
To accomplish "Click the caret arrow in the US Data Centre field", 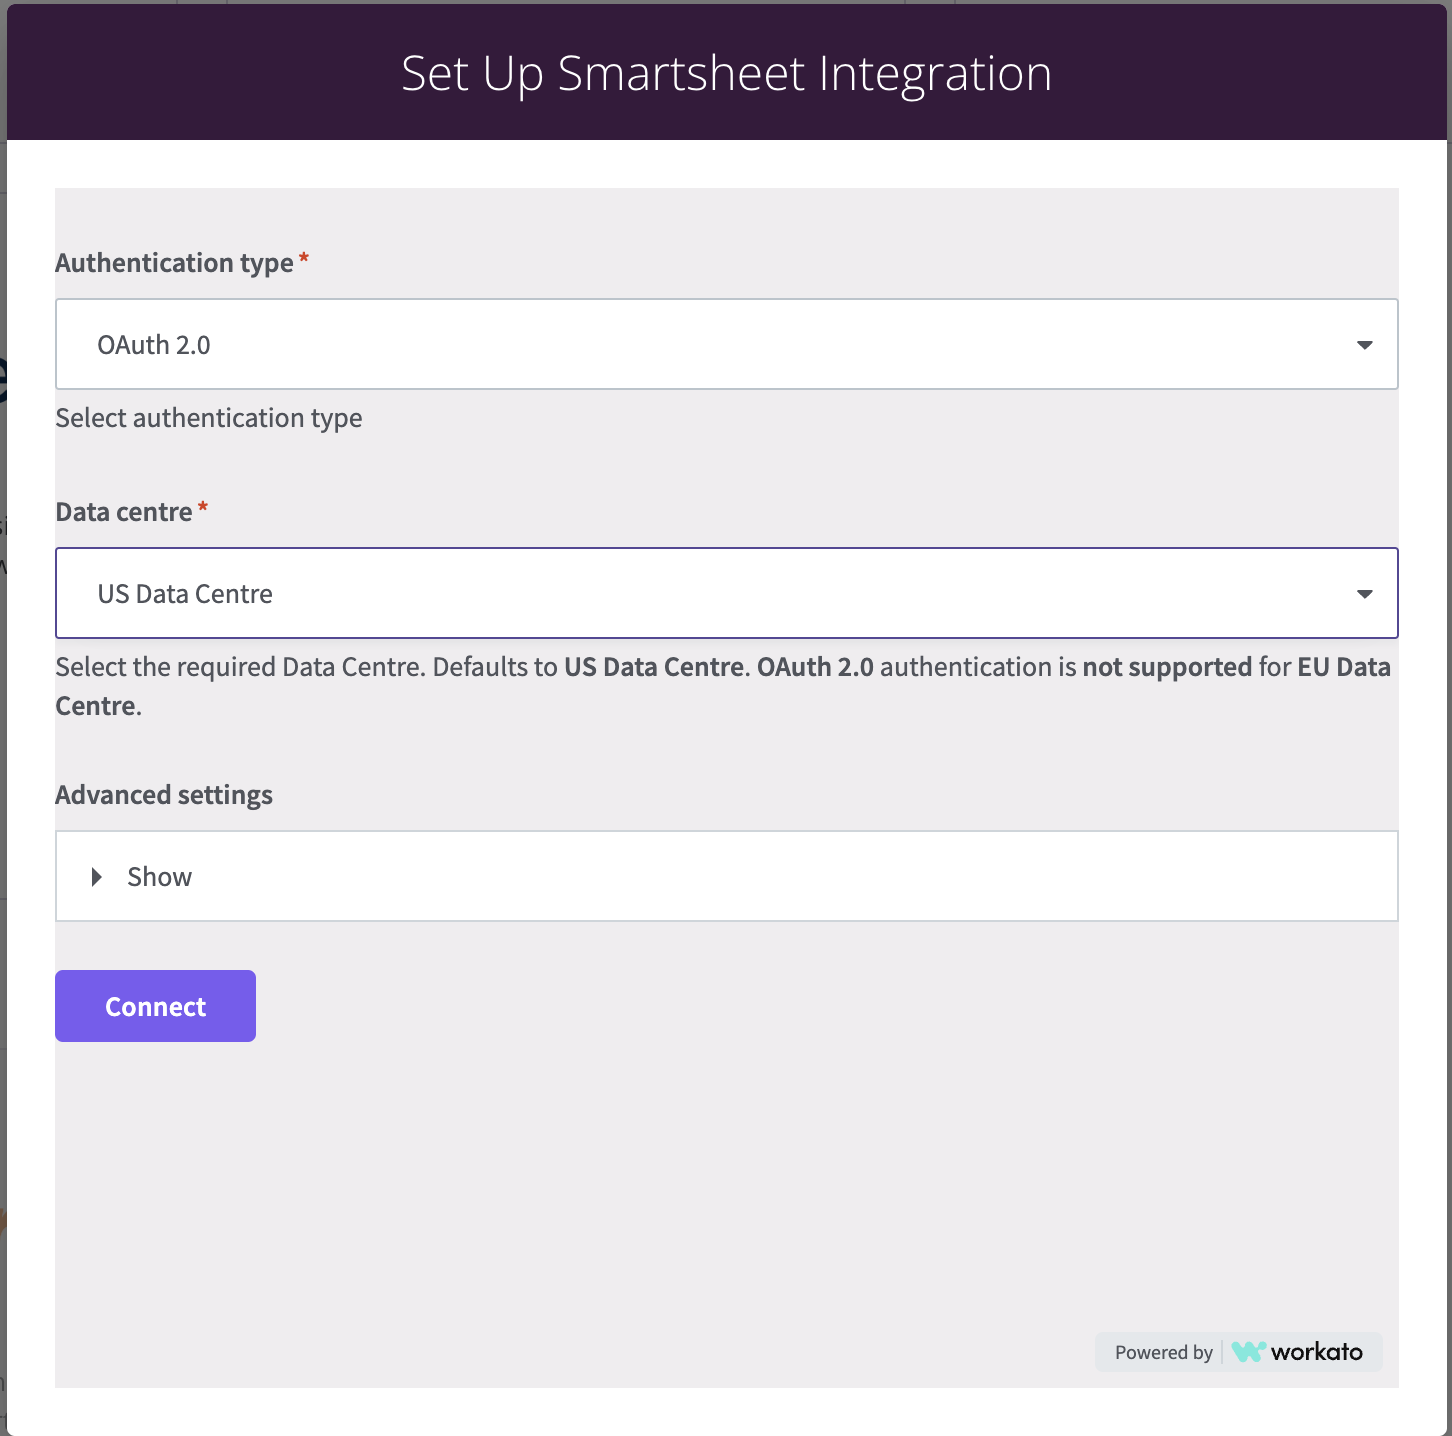I will (x=1364, y=594).
